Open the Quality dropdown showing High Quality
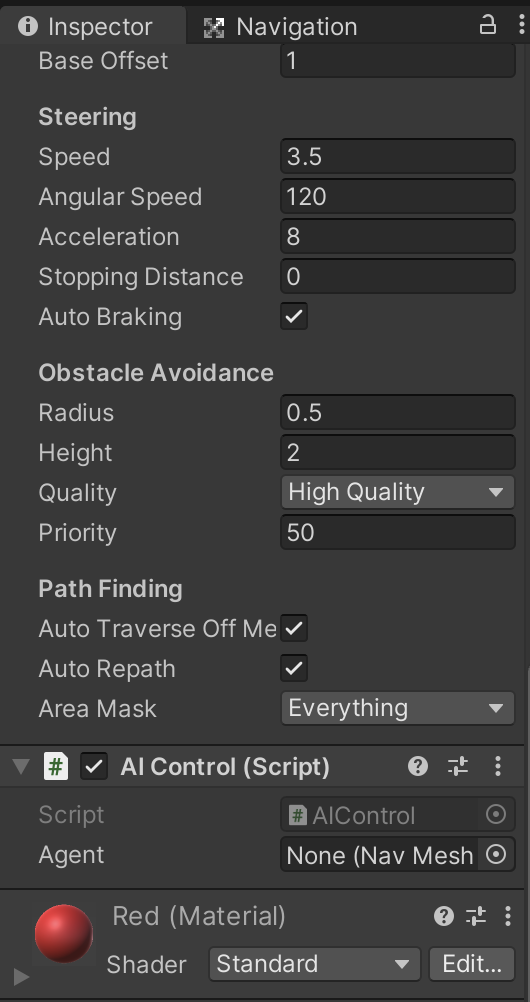530x1002 pixels. point(398,492)
